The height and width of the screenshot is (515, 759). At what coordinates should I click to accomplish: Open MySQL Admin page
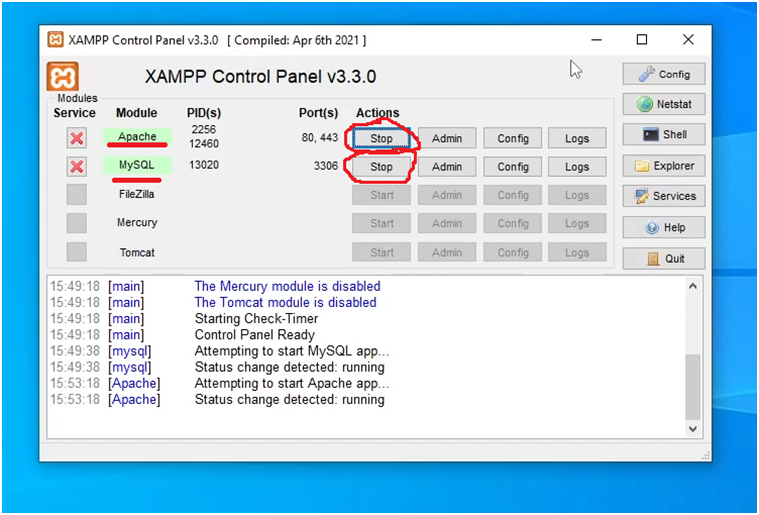point(447,167)
